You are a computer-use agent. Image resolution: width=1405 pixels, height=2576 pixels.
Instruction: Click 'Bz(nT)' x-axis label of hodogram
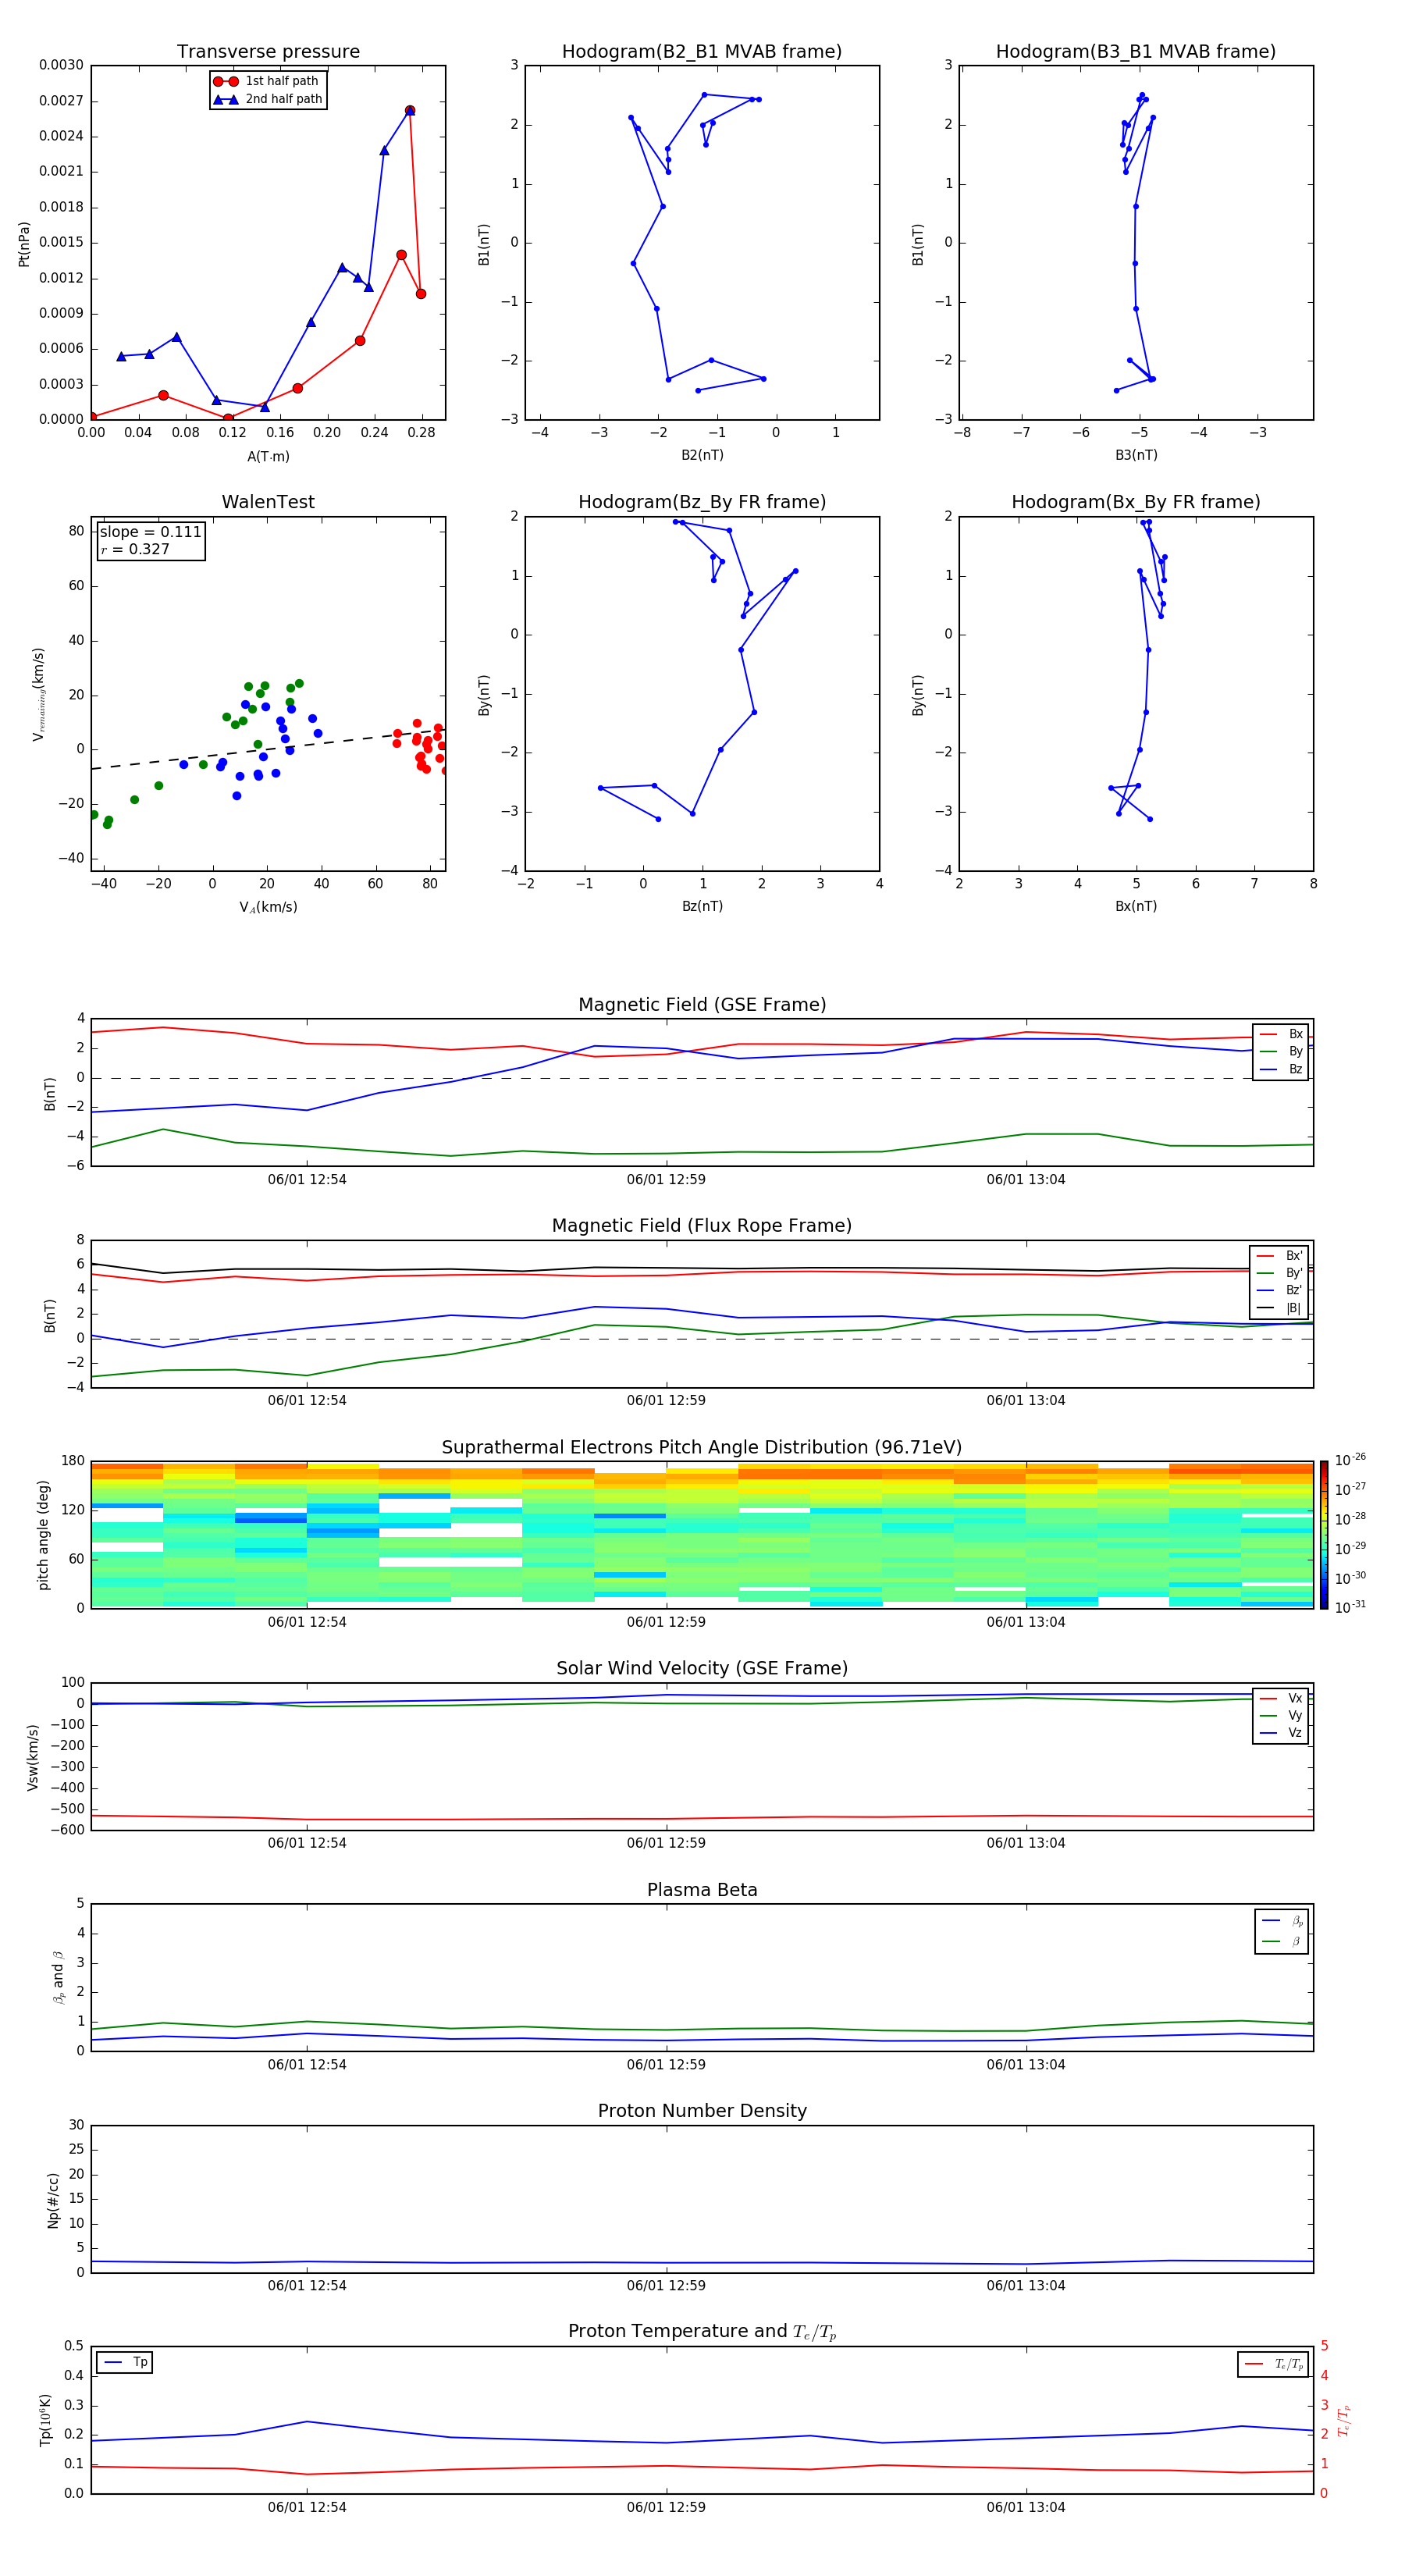coord(702,906)
